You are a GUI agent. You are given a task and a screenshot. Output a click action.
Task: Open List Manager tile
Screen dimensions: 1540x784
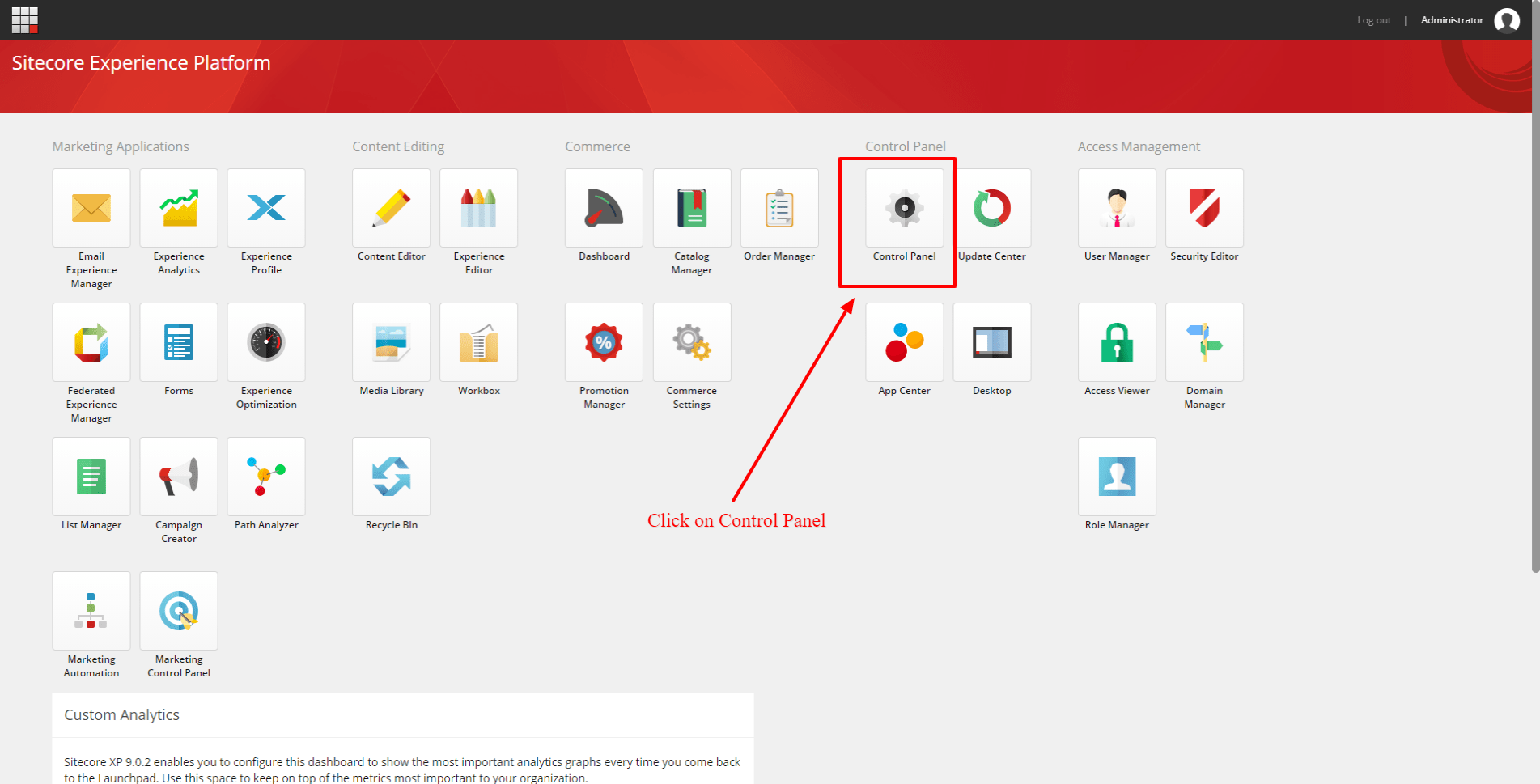click(x=91, y=476)
